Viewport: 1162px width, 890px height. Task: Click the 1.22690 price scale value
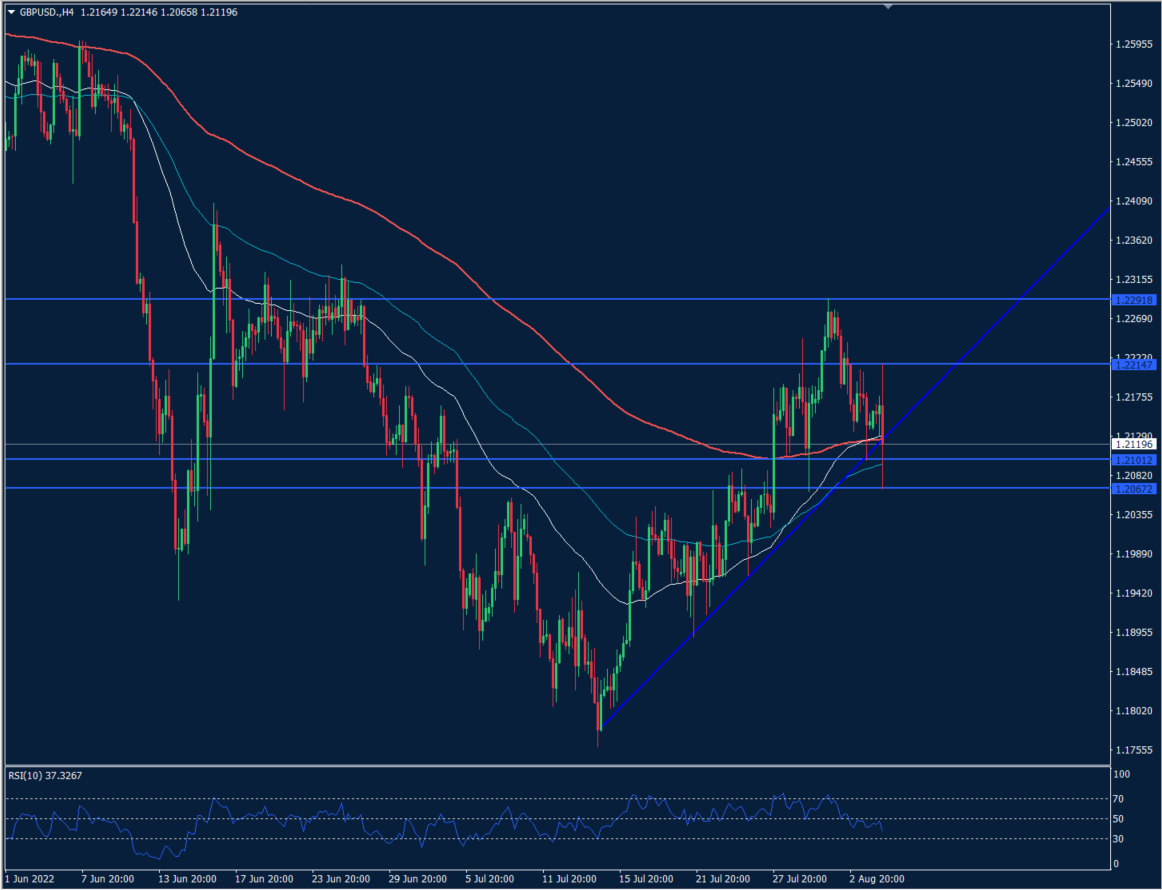coord(1133,319)
